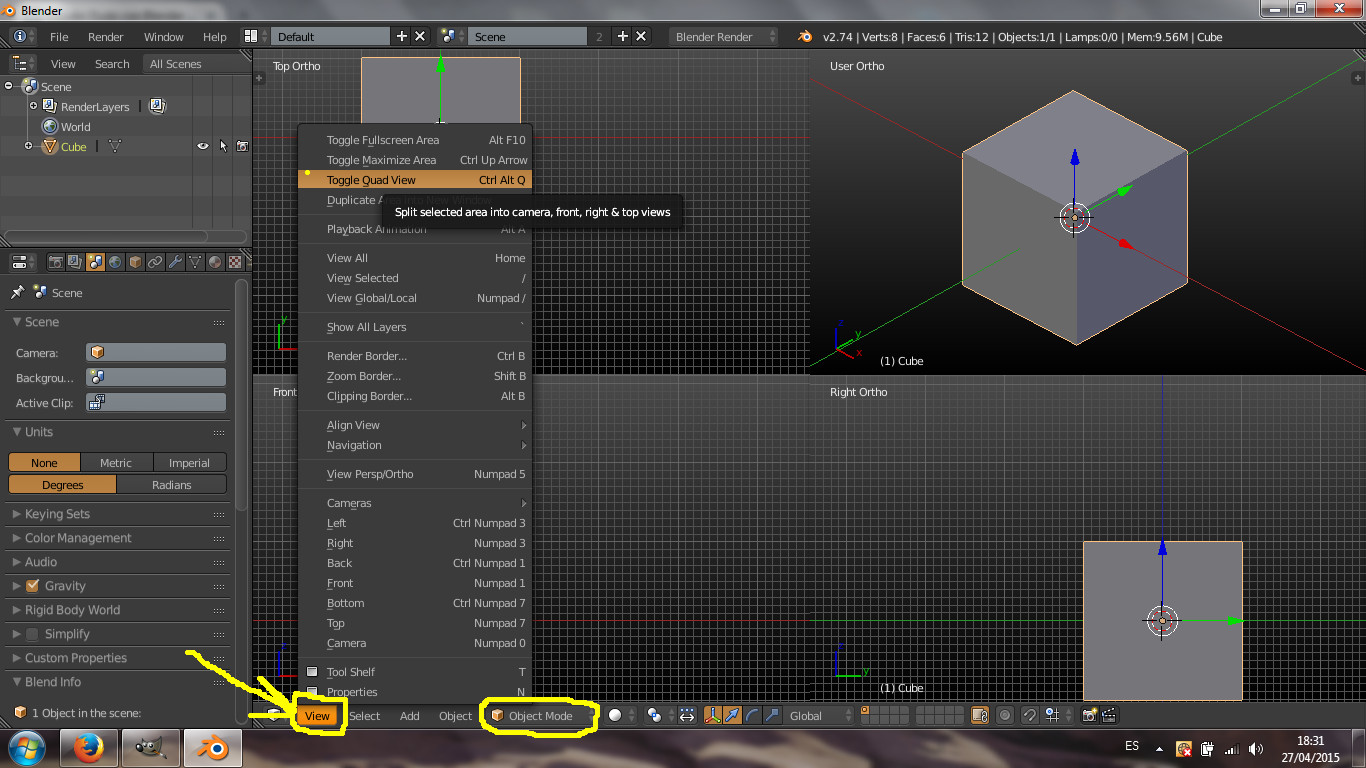This screenshot has width=1366, height=768.
Task: Open the Scene properties tab icon
Action: click(96, 262)
